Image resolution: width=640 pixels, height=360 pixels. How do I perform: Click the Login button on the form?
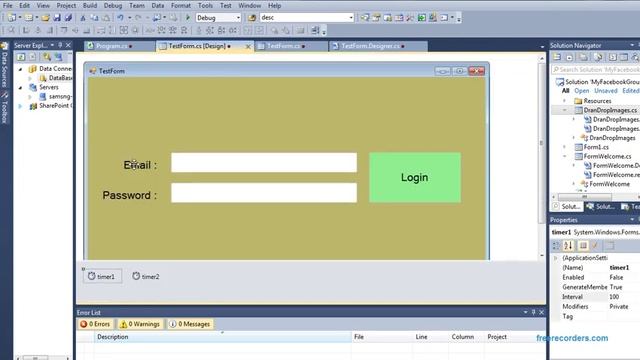(415, 178)
